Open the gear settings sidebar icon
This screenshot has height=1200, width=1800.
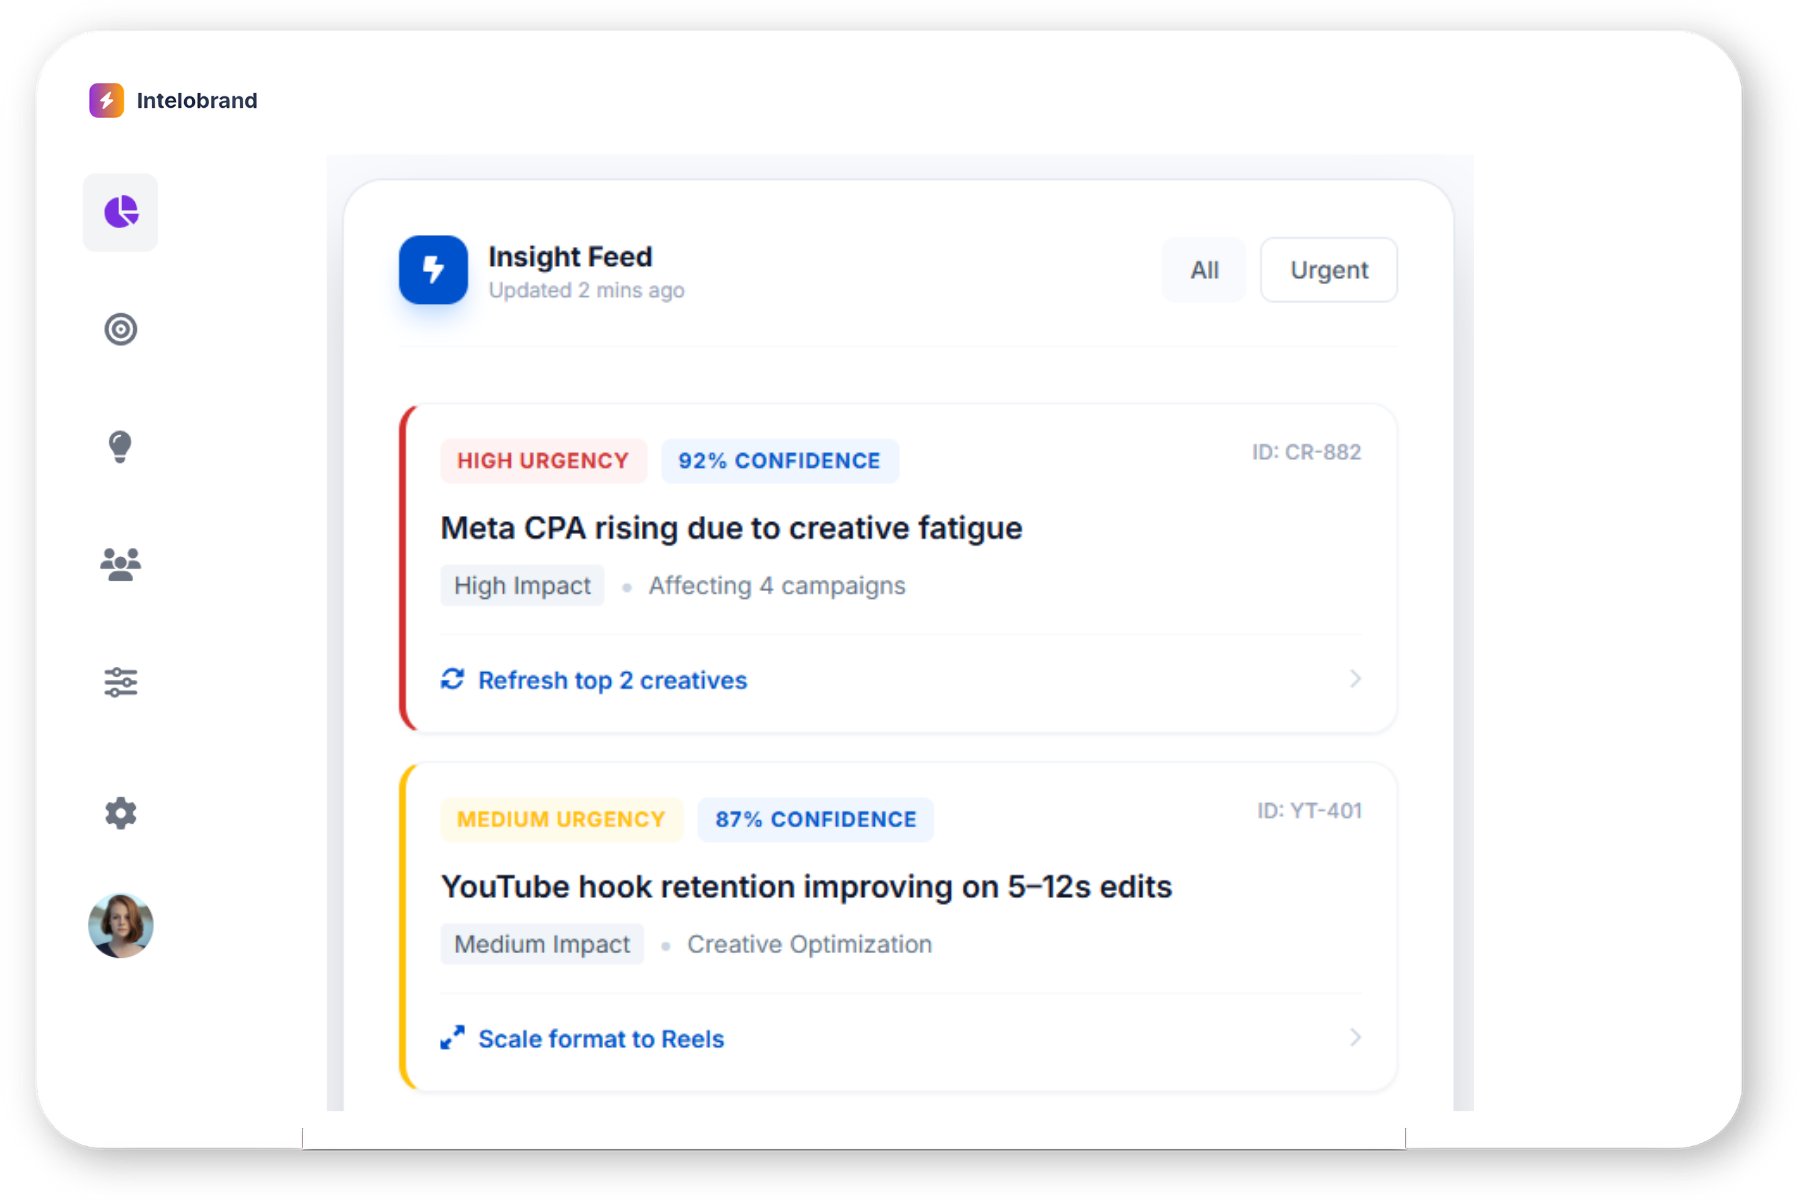121,813
